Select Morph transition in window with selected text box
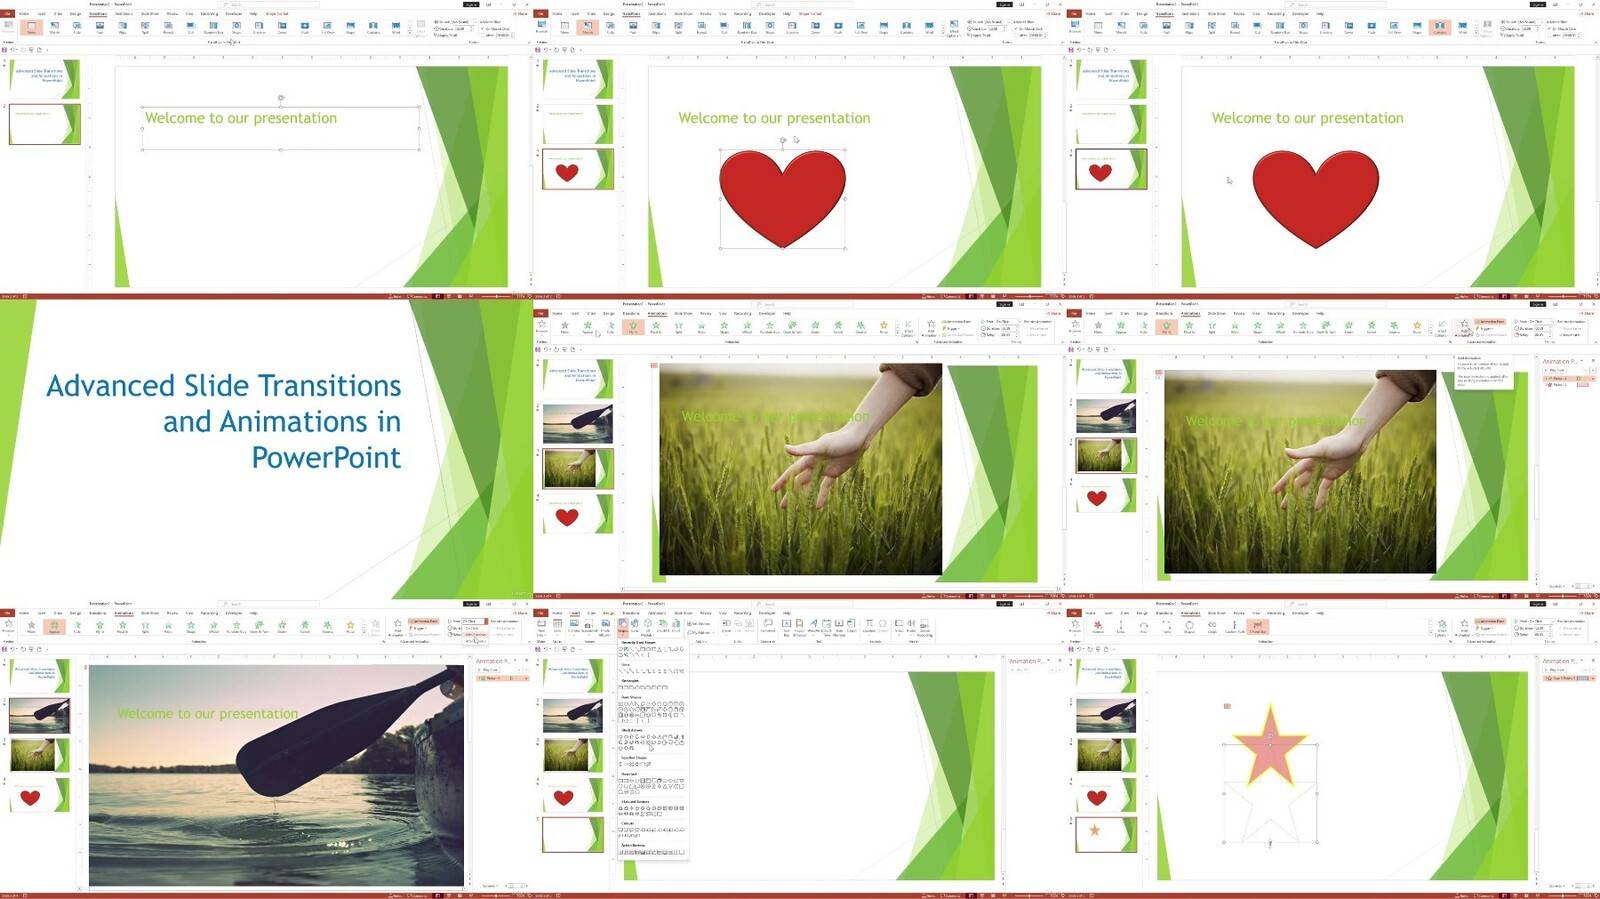 54,27
